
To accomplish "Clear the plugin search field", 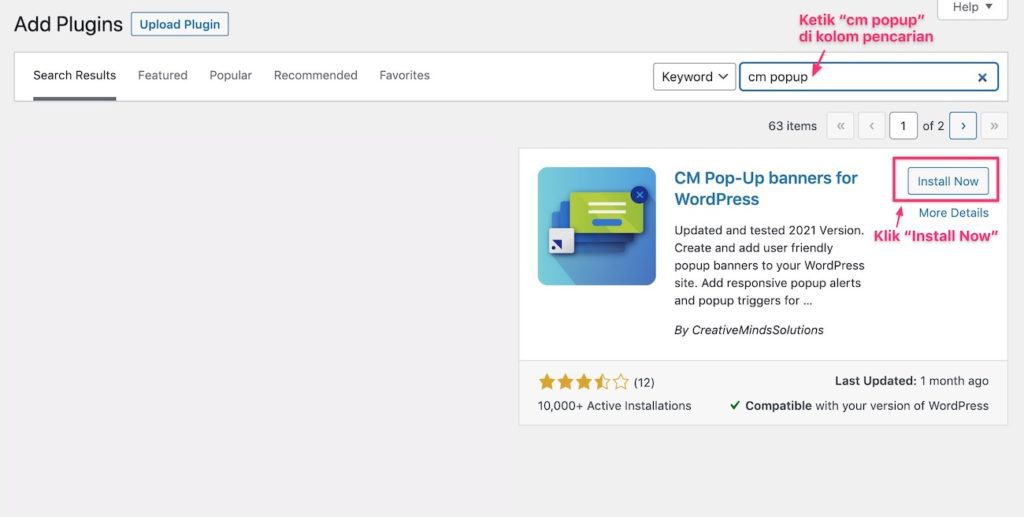I will [982, 78].
